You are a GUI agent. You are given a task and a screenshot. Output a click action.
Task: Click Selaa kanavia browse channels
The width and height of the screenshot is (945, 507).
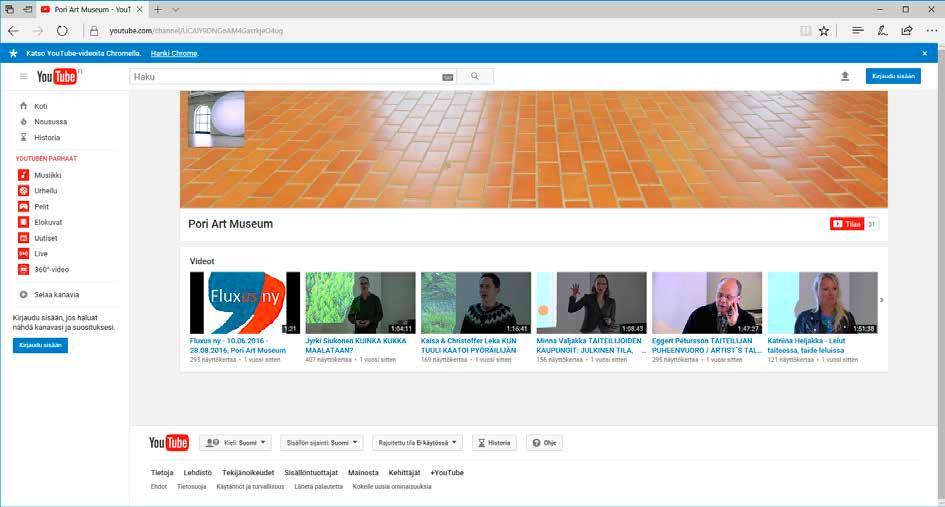[x=57, y=295]
